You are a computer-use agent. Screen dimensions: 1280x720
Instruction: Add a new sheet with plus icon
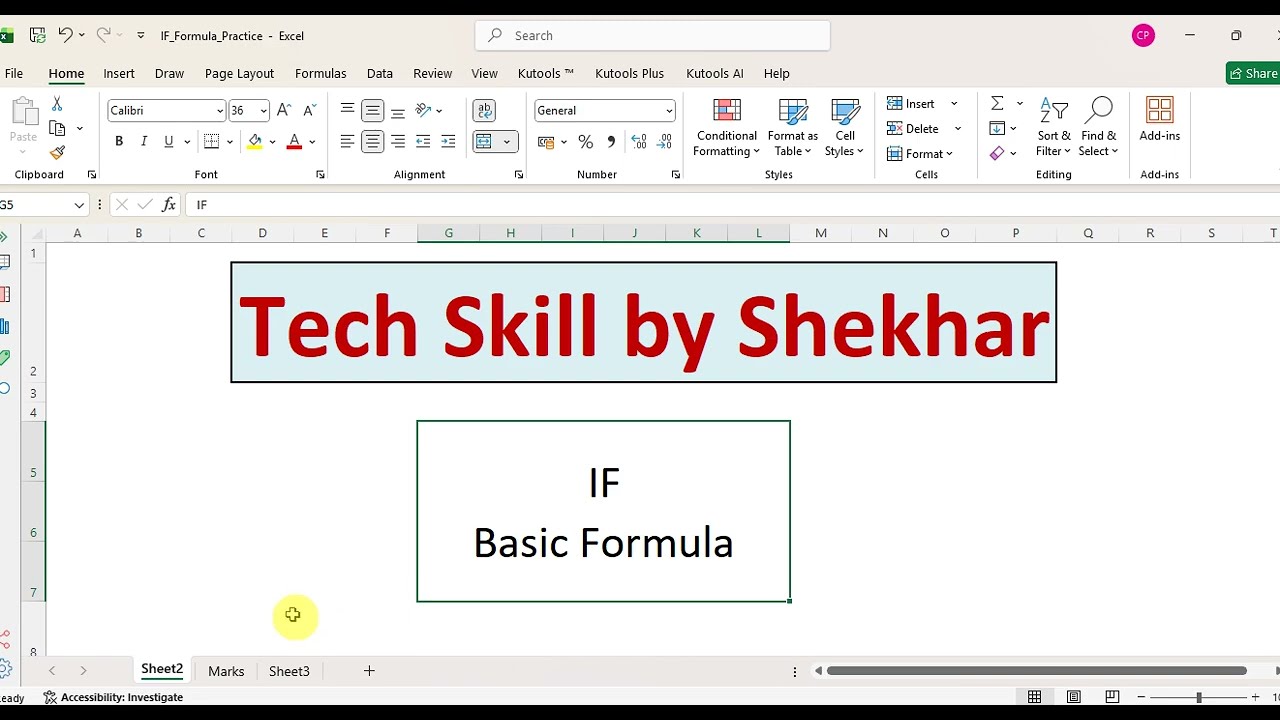(x=369, y=671)
